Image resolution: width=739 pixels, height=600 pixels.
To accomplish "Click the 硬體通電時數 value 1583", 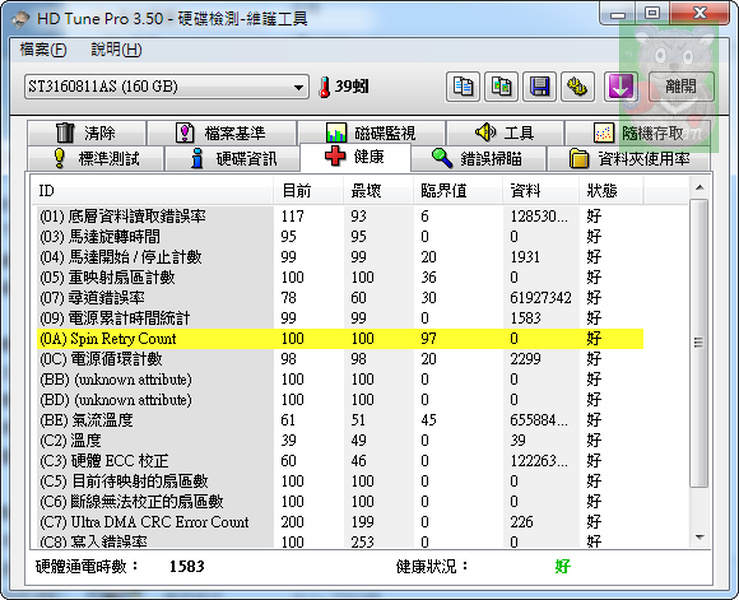I will 187,566.
